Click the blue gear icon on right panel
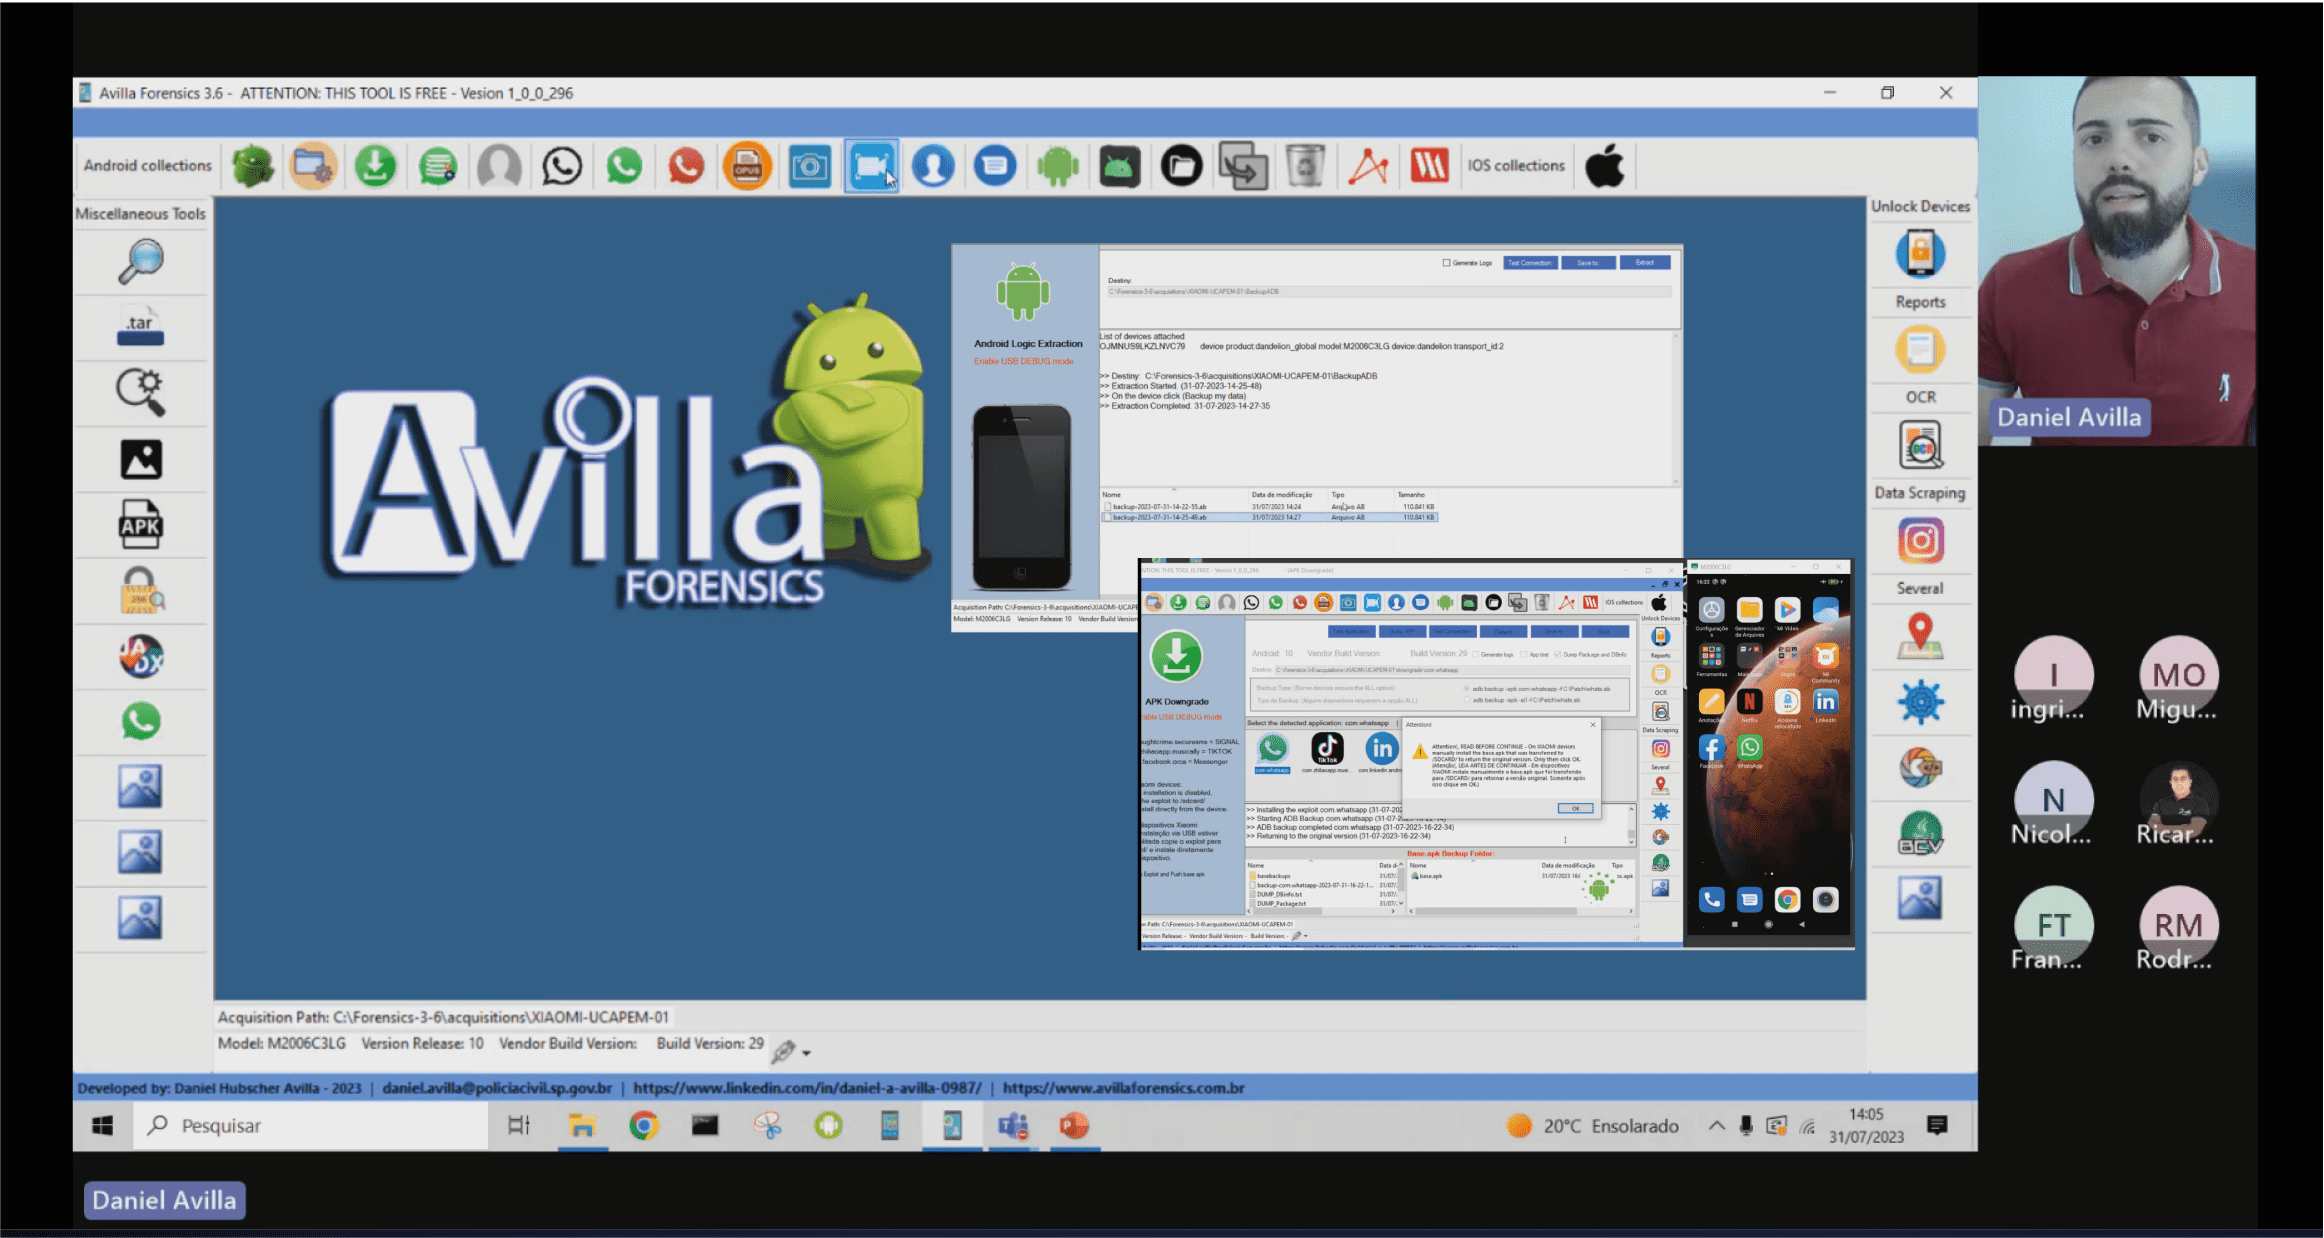 click(1920, 702)
